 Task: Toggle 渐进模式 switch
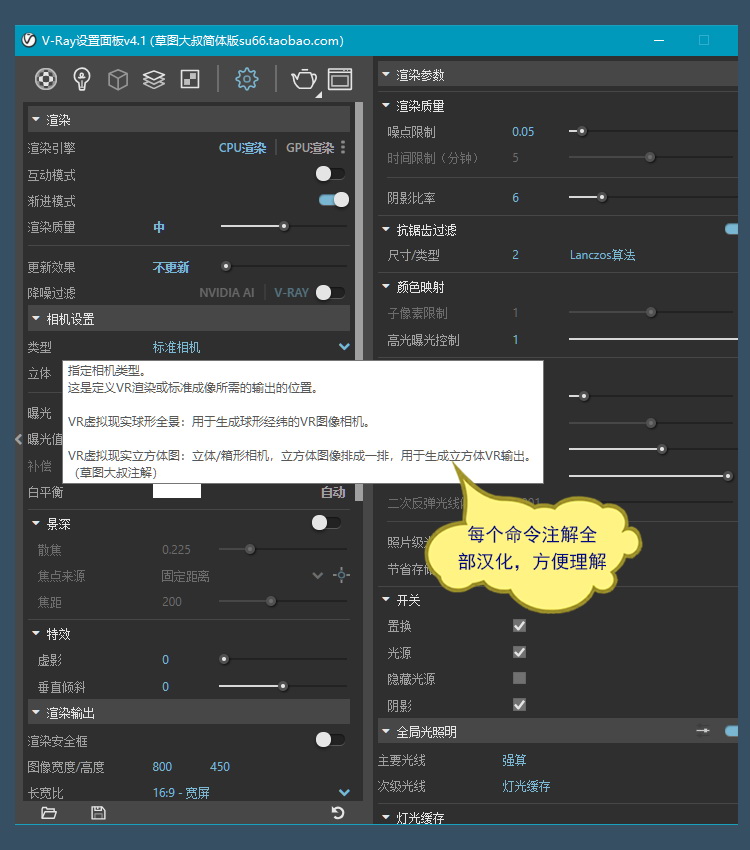[334, 200]
